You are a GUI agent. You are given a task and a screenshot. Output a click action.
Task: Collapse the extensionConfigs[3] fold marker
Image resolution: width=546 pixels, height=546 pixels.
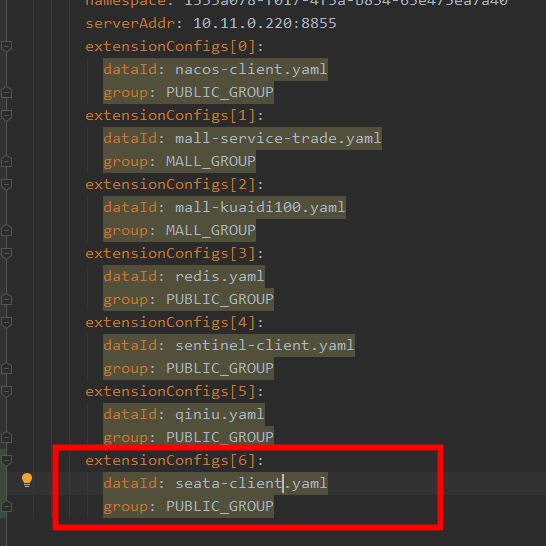[x=6, y=253]
